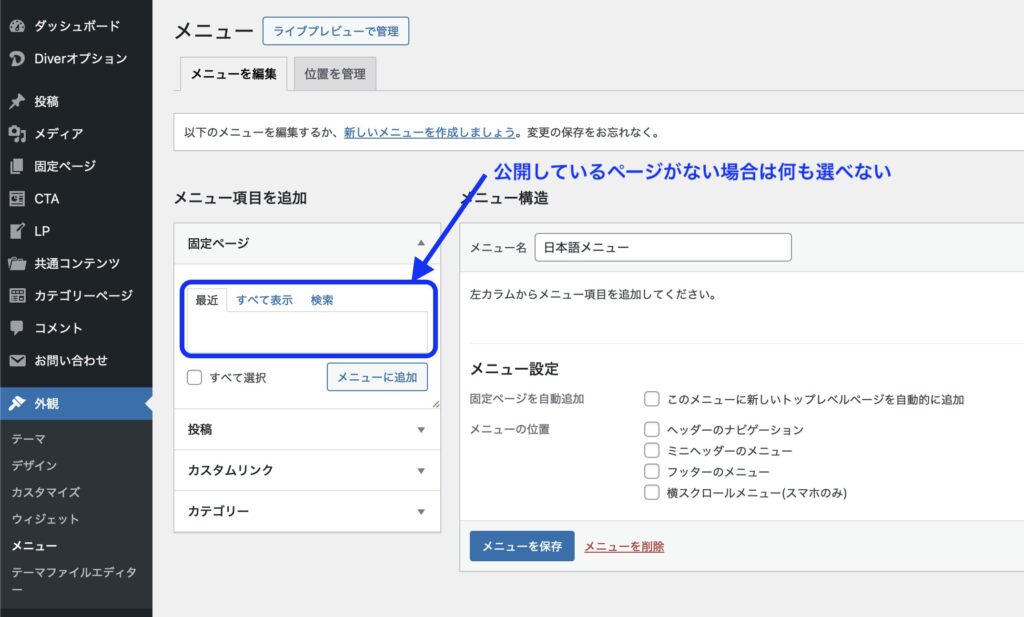Expand the 'カスタムリンク' accordion section

[420, 471]
